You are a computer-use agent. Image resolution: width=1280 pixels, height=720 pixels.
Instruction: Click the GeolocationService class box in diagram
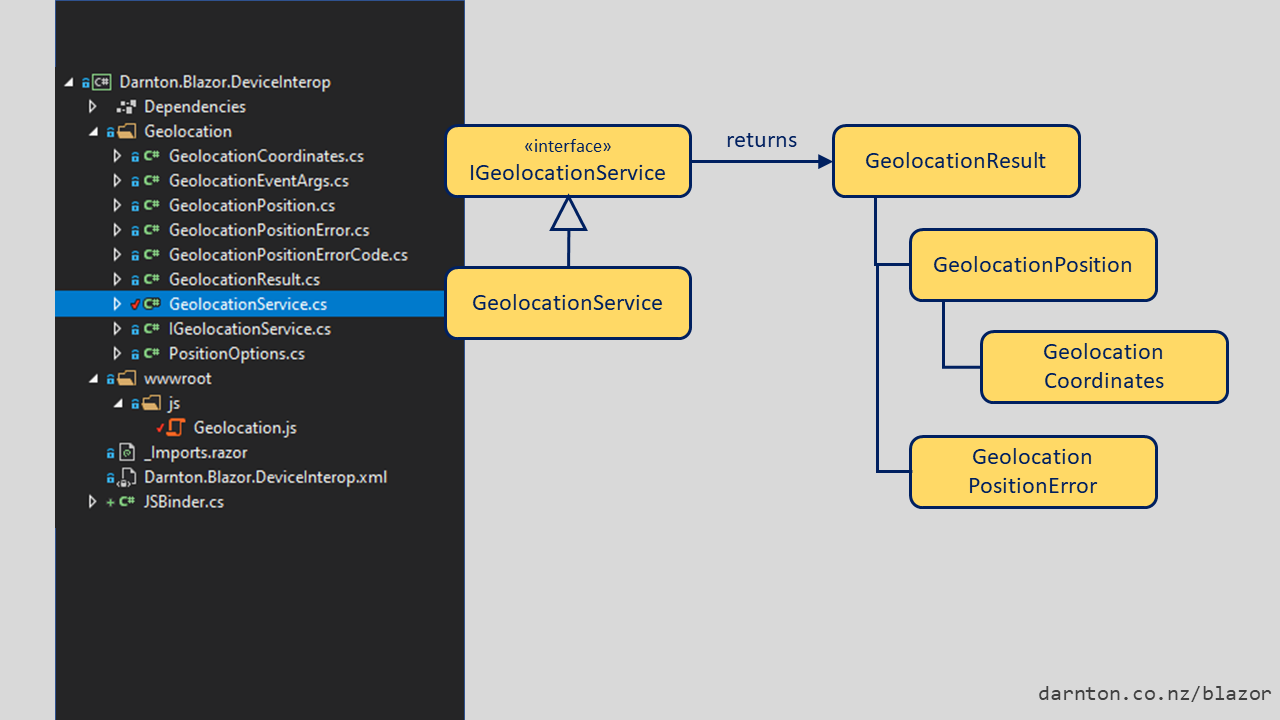coord(568,303)
